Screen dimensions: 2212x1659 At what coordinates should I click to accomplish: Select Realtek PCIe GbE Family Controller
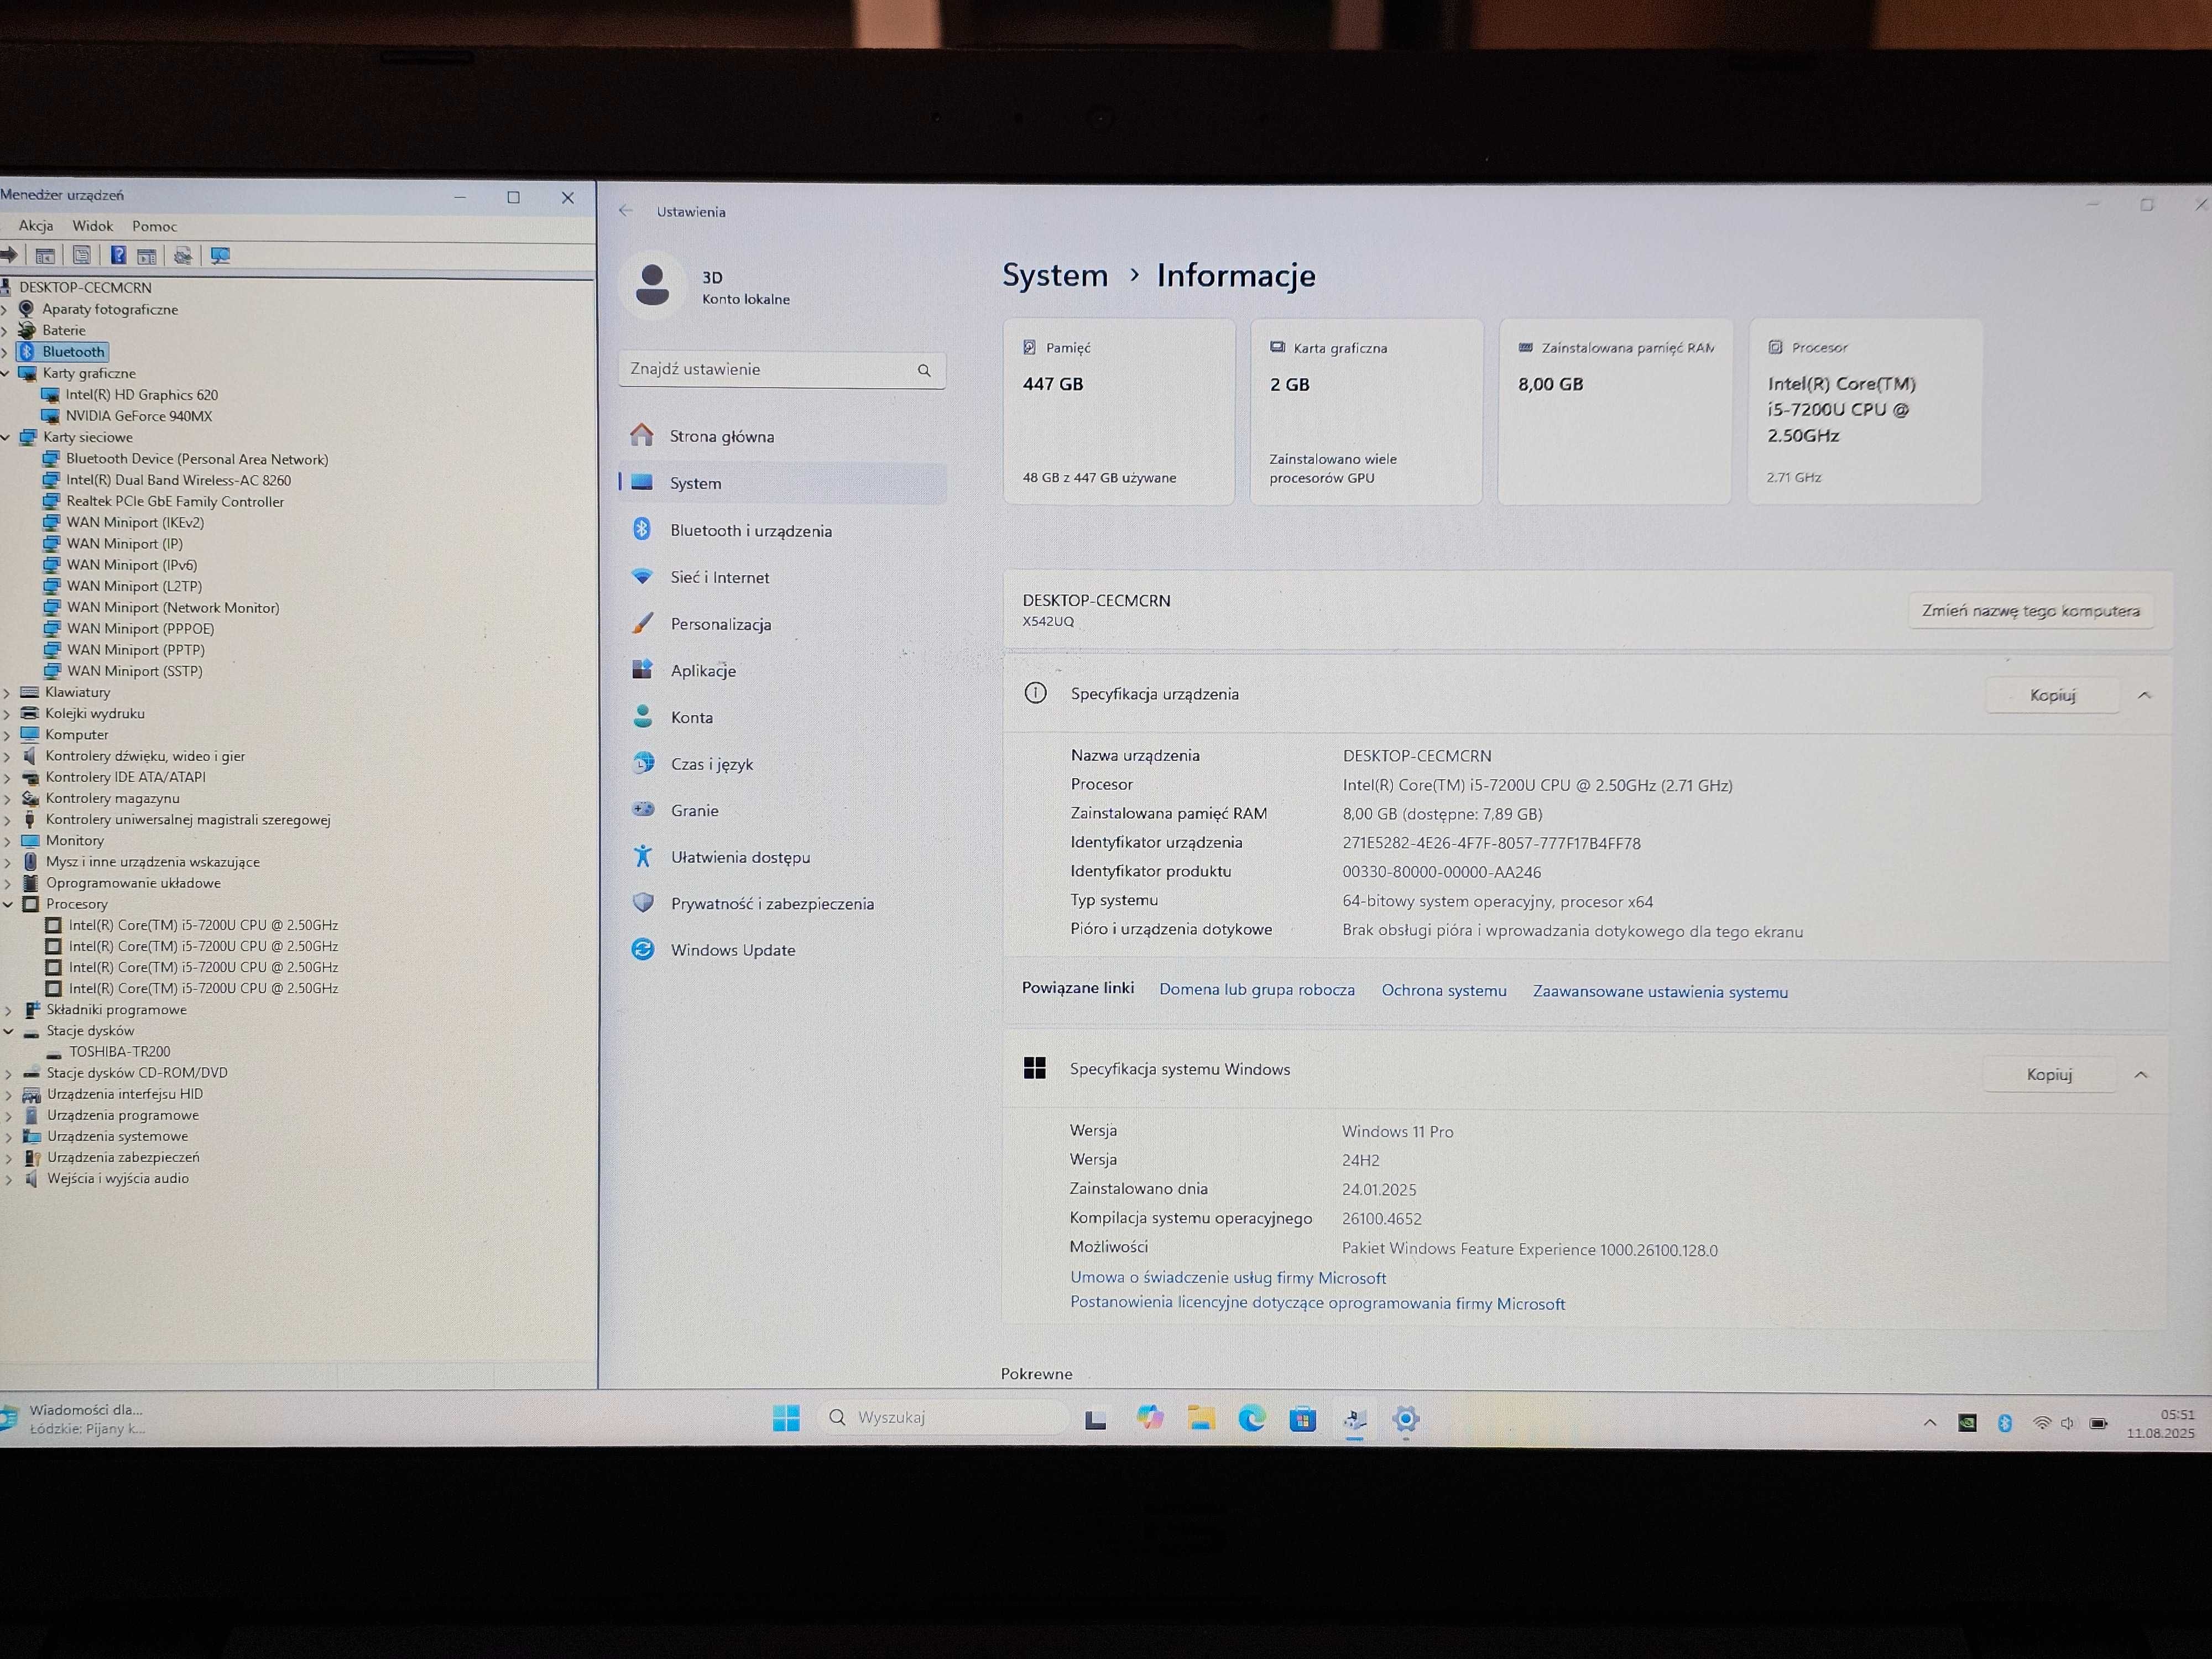coord(175,502)
